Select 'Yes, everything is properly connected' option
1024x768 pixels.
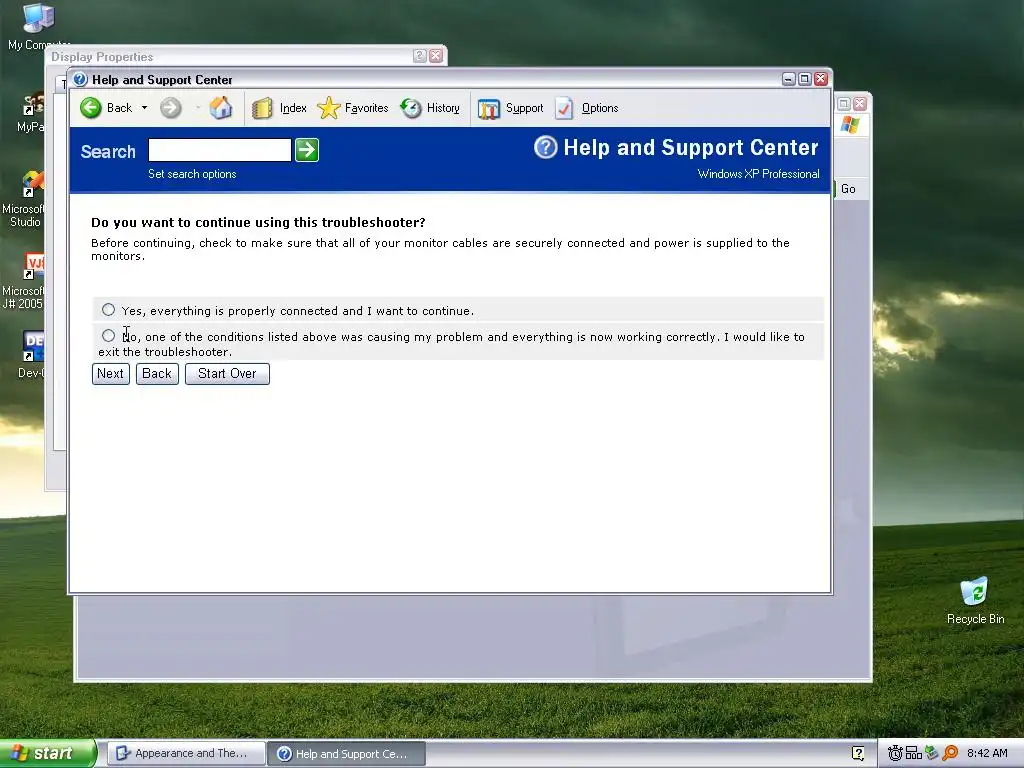(108, 310)
